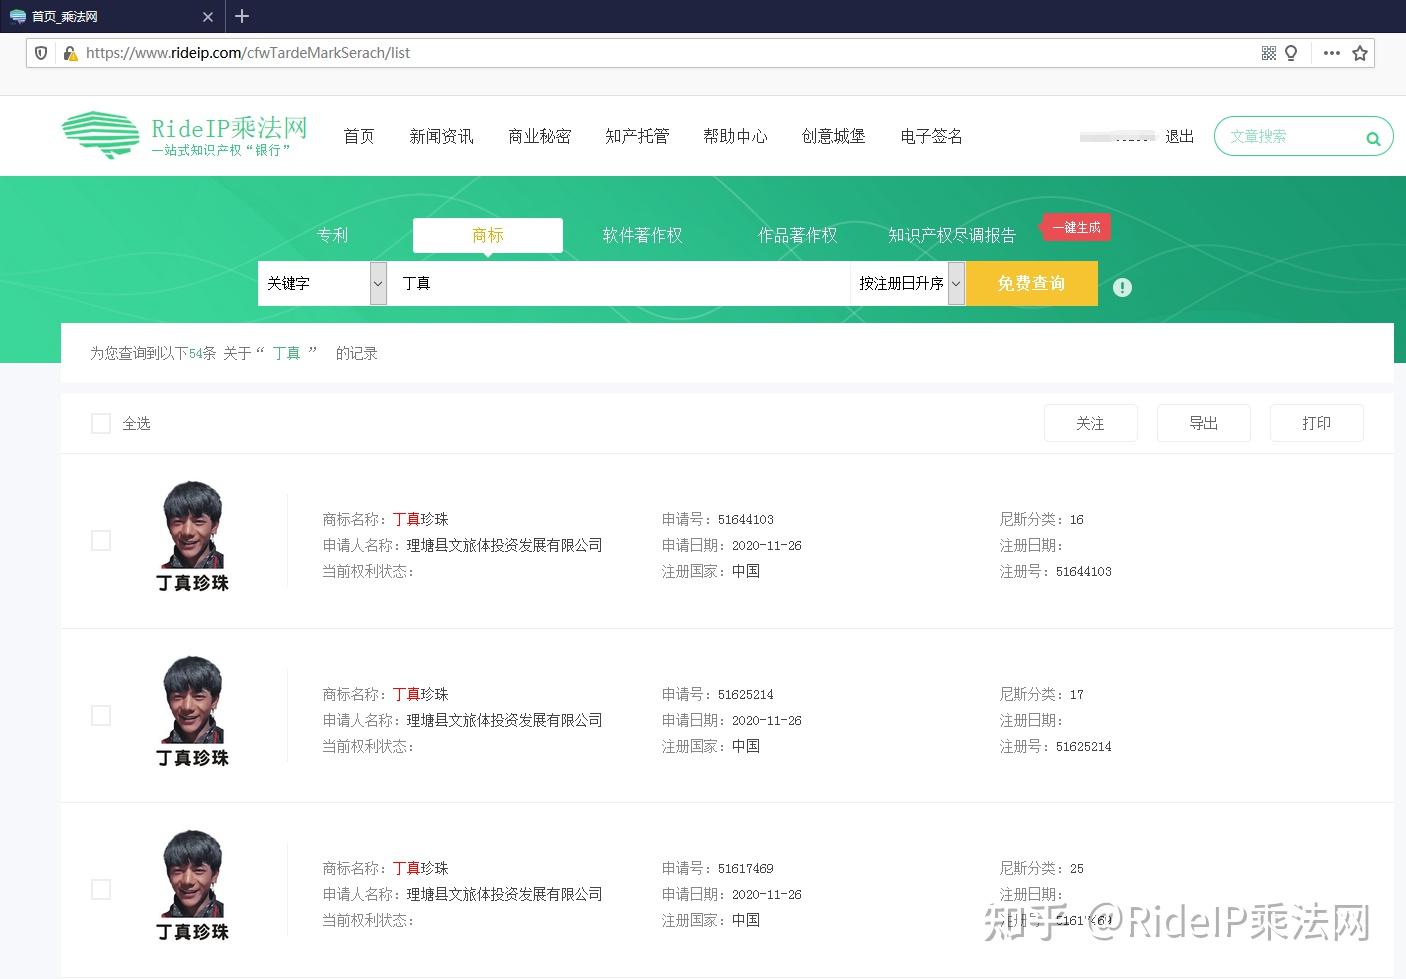Open the page actions three-dot menu
1406x979 pixels.
[x=1331, y=53]
